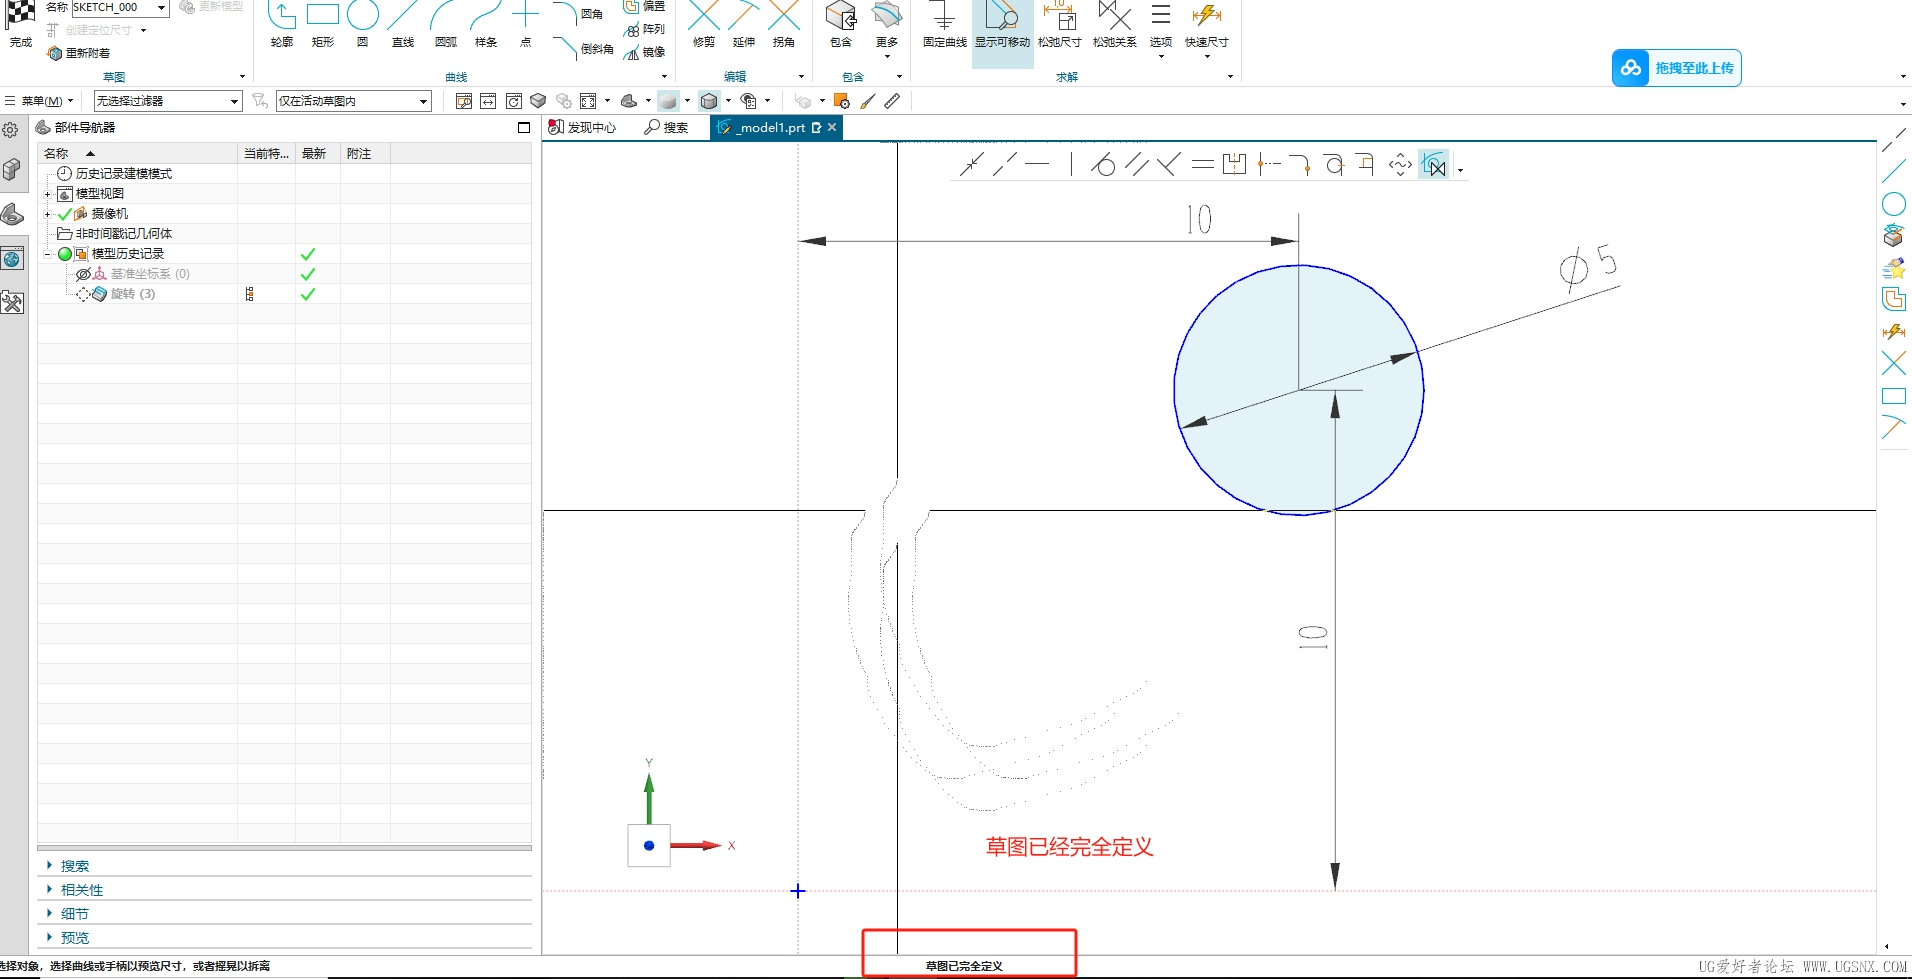The height and width of the screenshot is (979, 1912).
Task: Click the 松弛关系 relax relations tool
Action: click(1114, 24)
